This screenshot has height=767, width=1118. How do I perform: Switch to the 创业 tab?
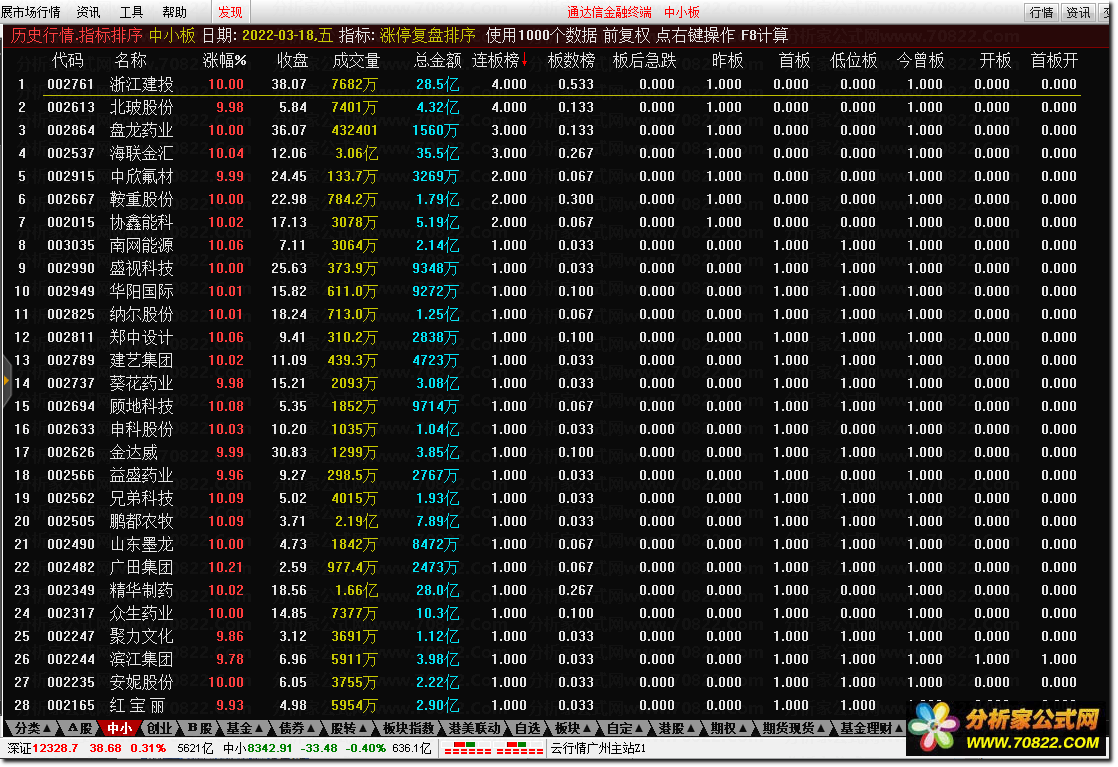coord(159,728)
